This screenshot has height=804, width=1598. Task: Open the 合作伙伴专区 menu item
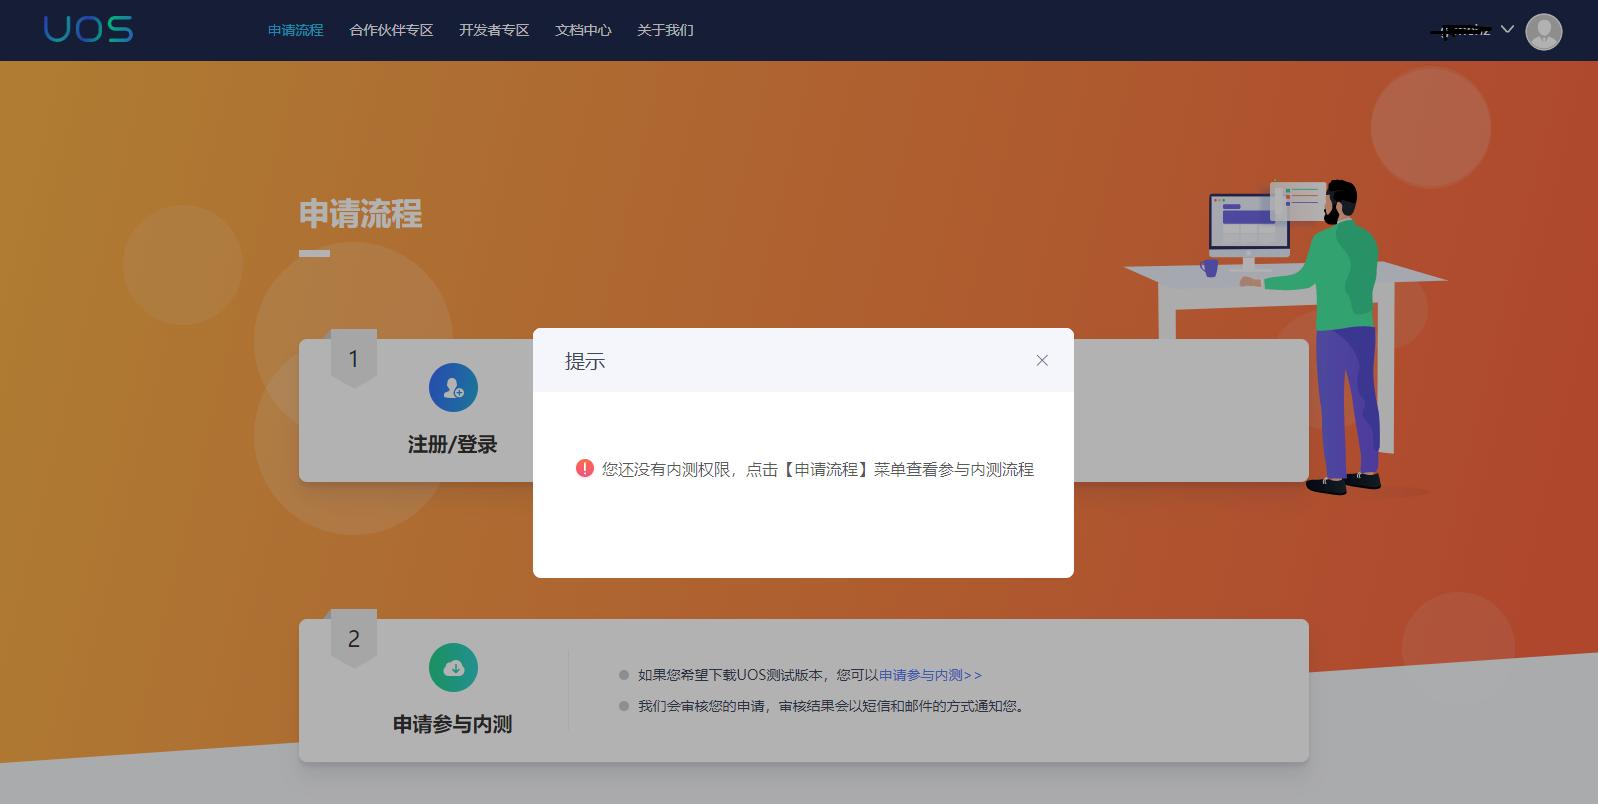[391, 30]
